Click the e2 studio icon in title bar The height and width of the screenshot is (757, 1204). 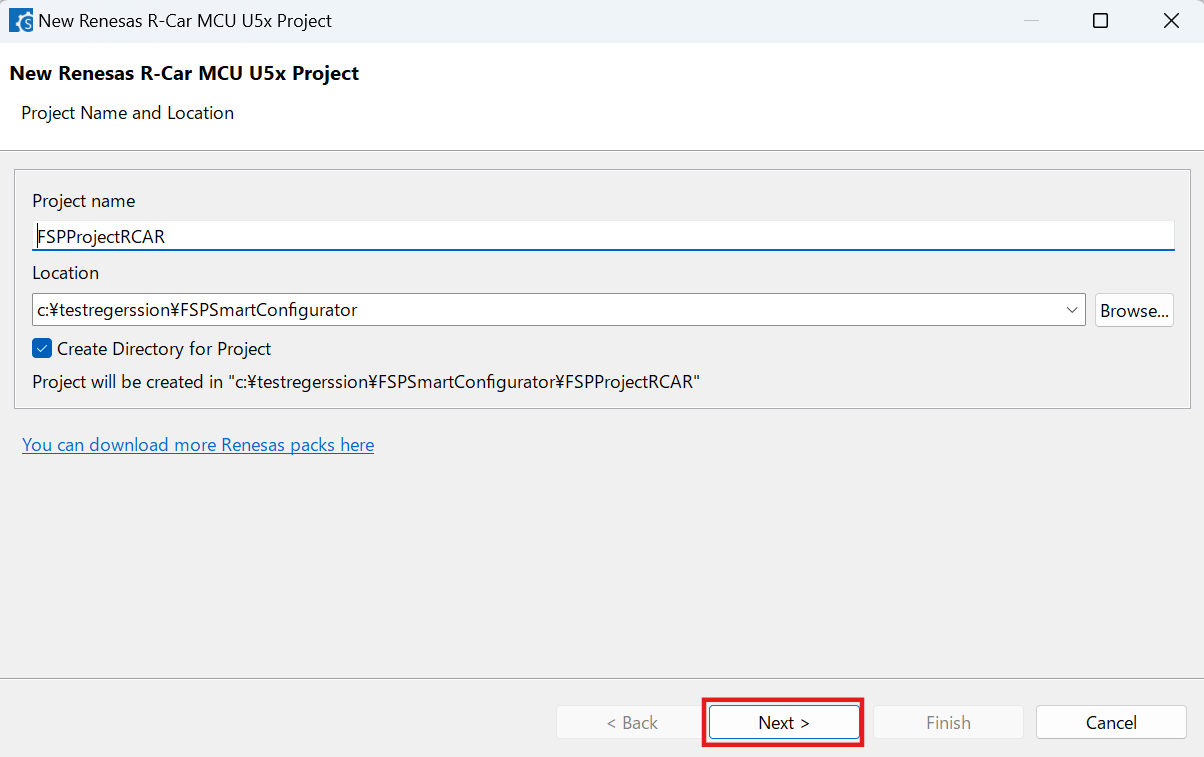click(x=20, y=20)
